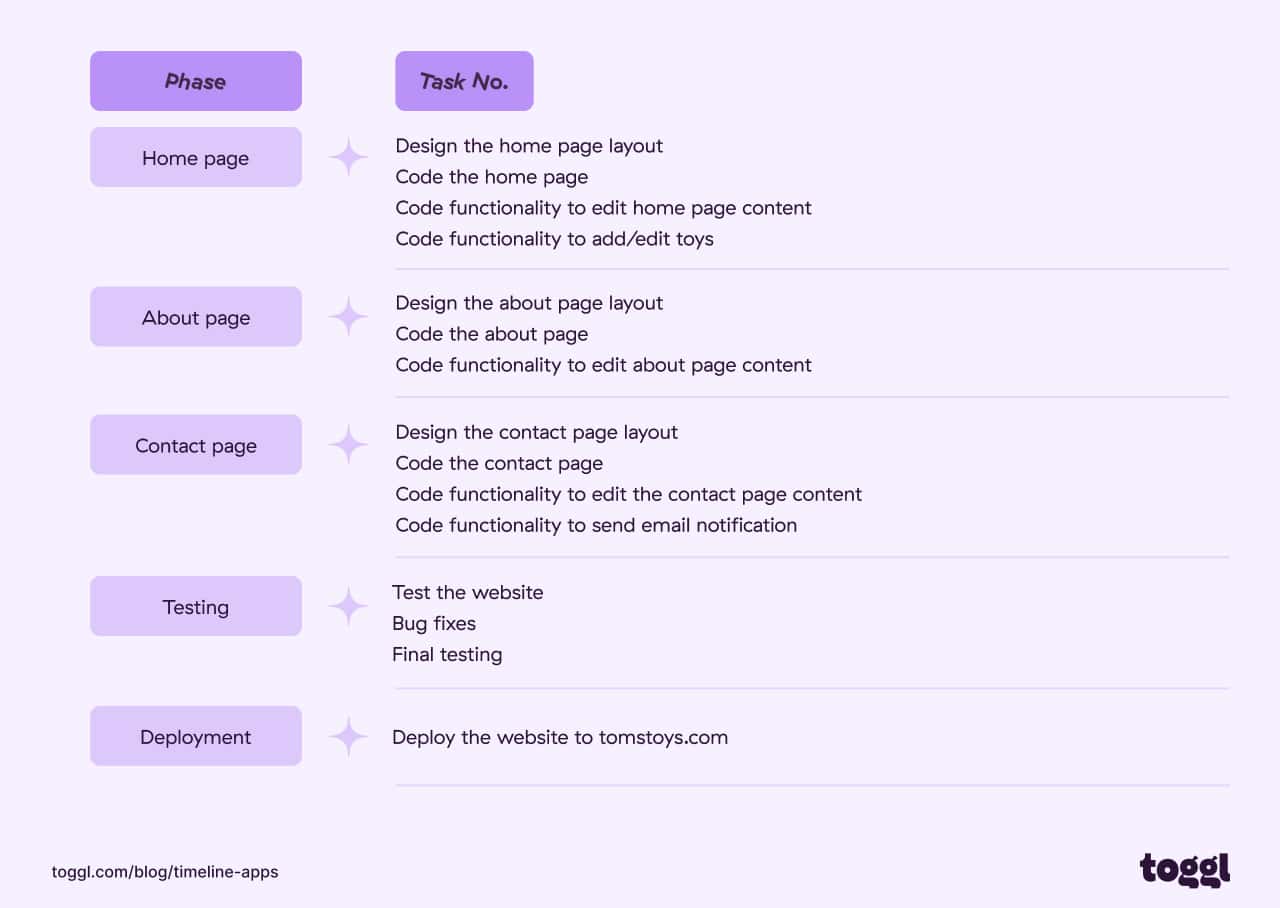Click the 'Bug fixes' task
Screen dimensions: 1280x908
[434, 623]
